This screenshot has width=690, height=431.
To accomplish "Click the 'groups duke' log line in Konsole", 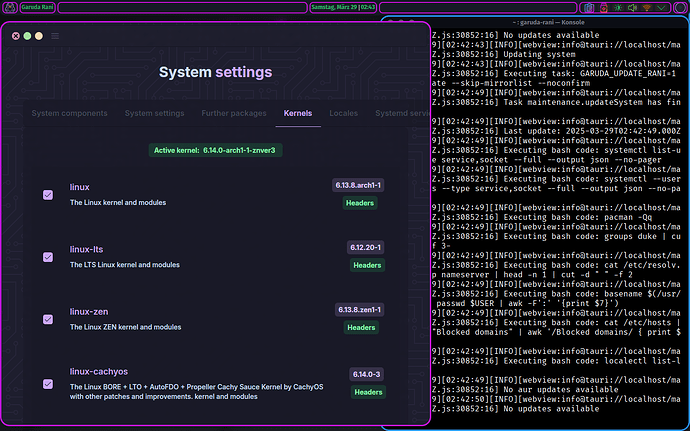I will [556, 236].
